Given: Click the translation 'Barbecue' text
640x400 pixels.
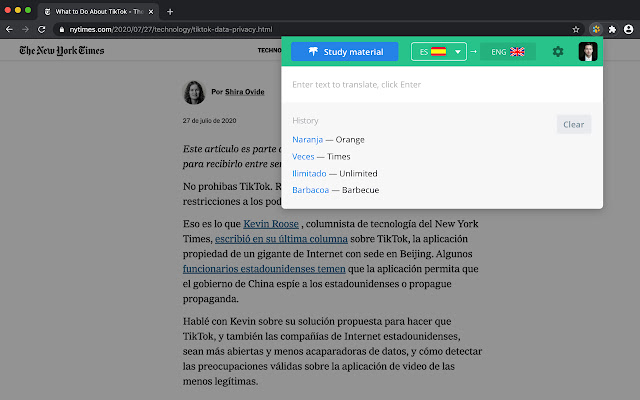Looking at the screenshot, I should [x=360, y=190].
